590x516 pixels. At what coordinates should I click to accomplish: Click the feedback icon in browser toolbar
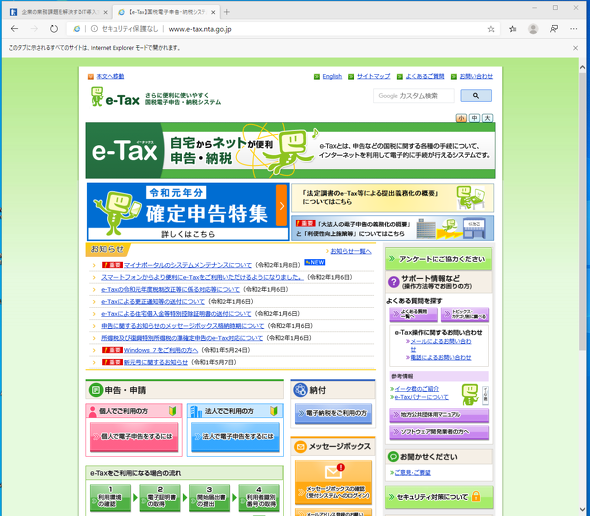click(554, 29)
